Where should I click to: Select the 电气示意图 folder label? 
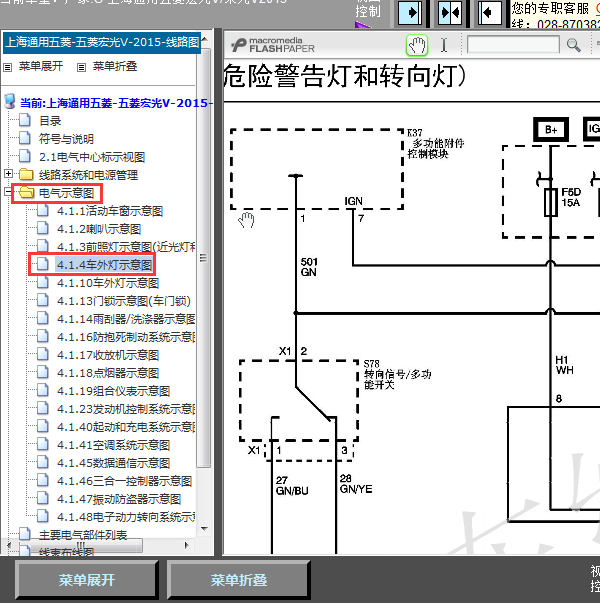pyautogui.click(x=67, y=193)
